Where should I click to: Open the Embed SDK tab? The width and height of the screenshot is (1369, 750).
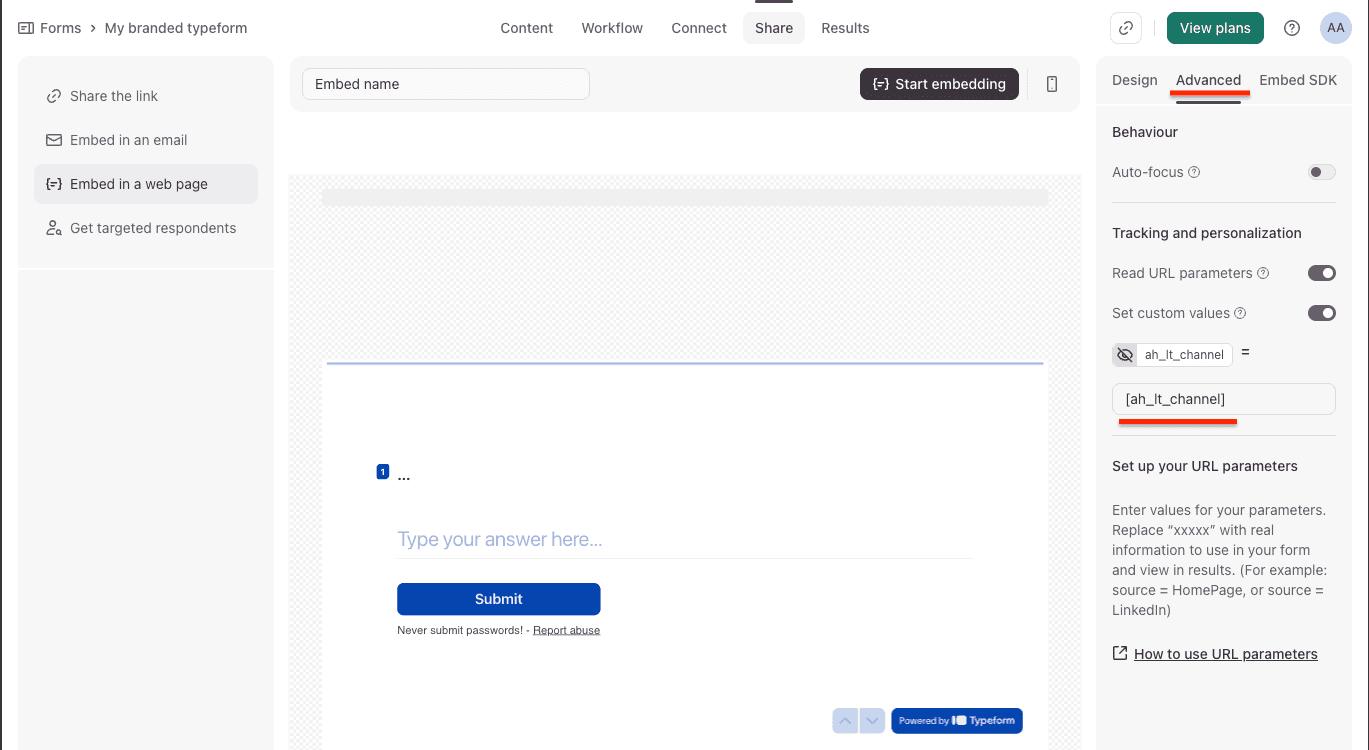1298,80
